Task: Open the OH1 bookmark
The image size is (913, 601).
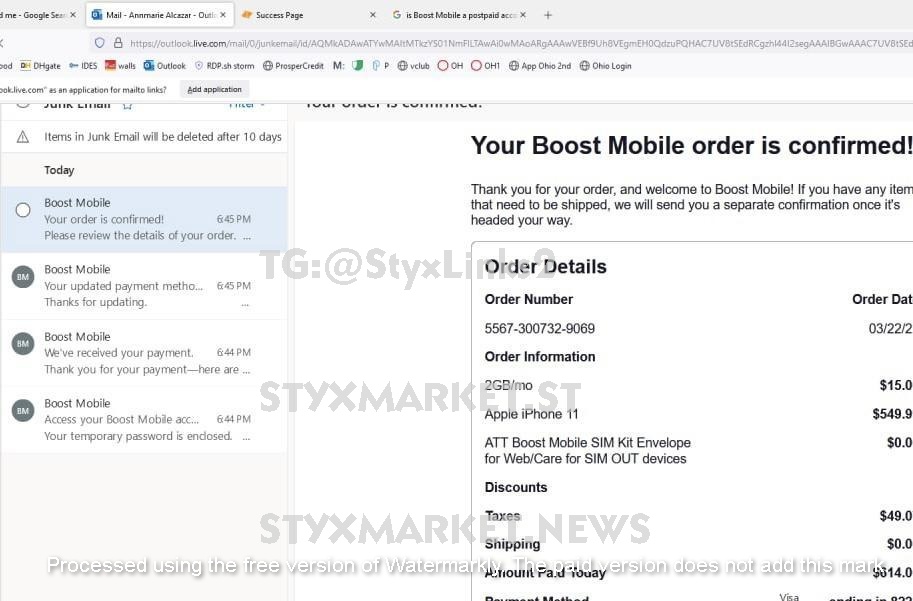Action: (x=485, y=66)
